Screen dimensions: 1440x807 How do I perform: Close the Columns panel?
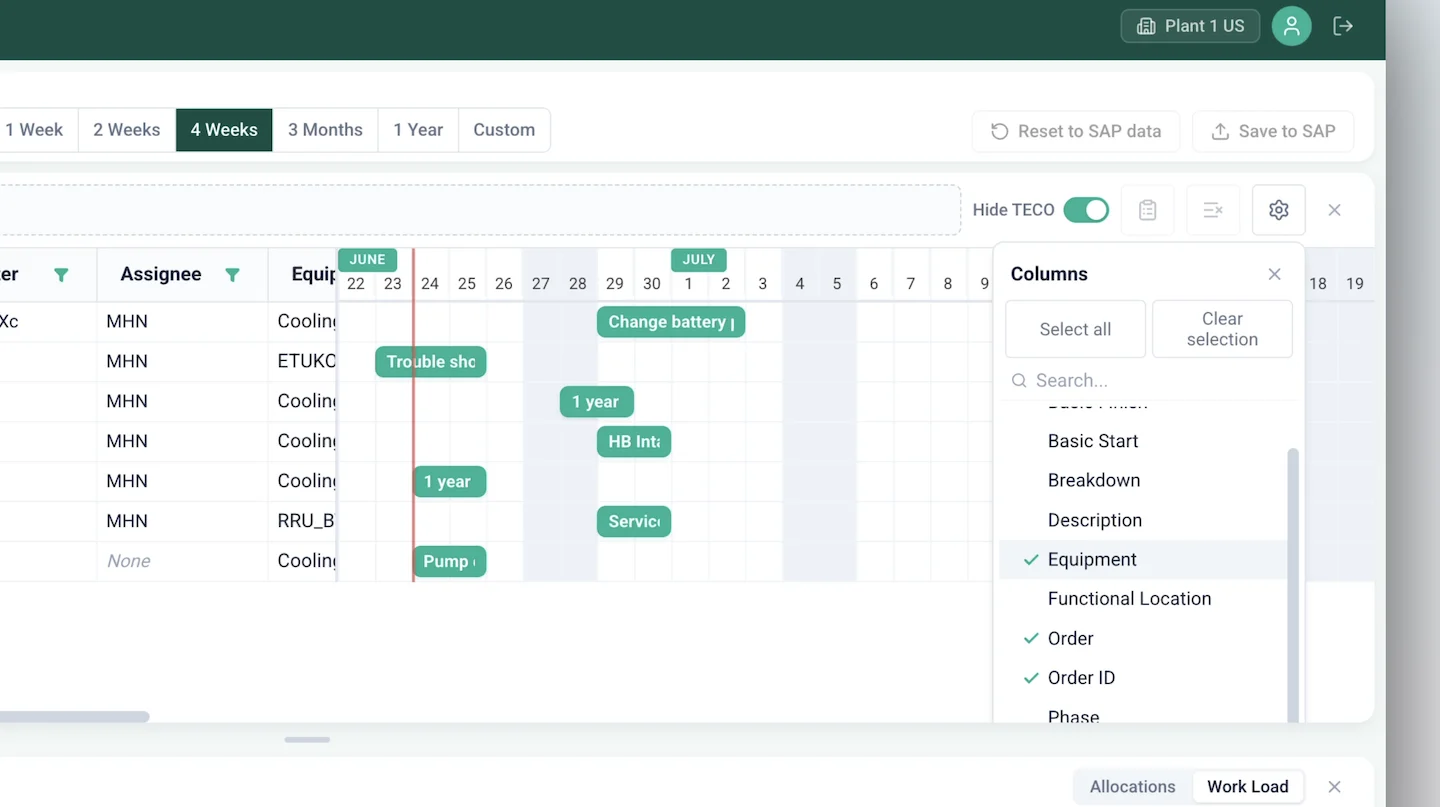(1274, 274)
